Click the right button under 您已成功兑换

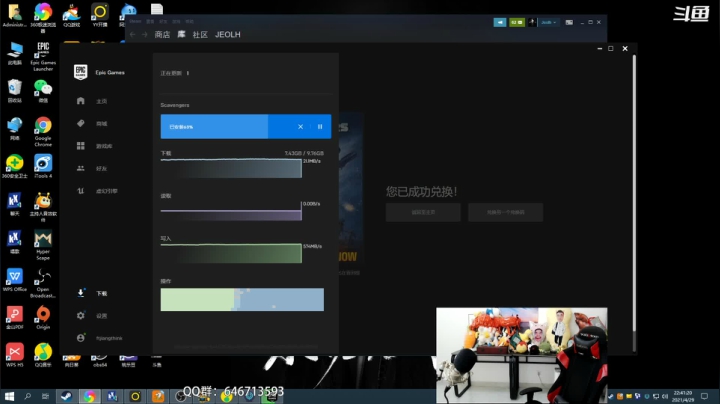pos(506,213)
